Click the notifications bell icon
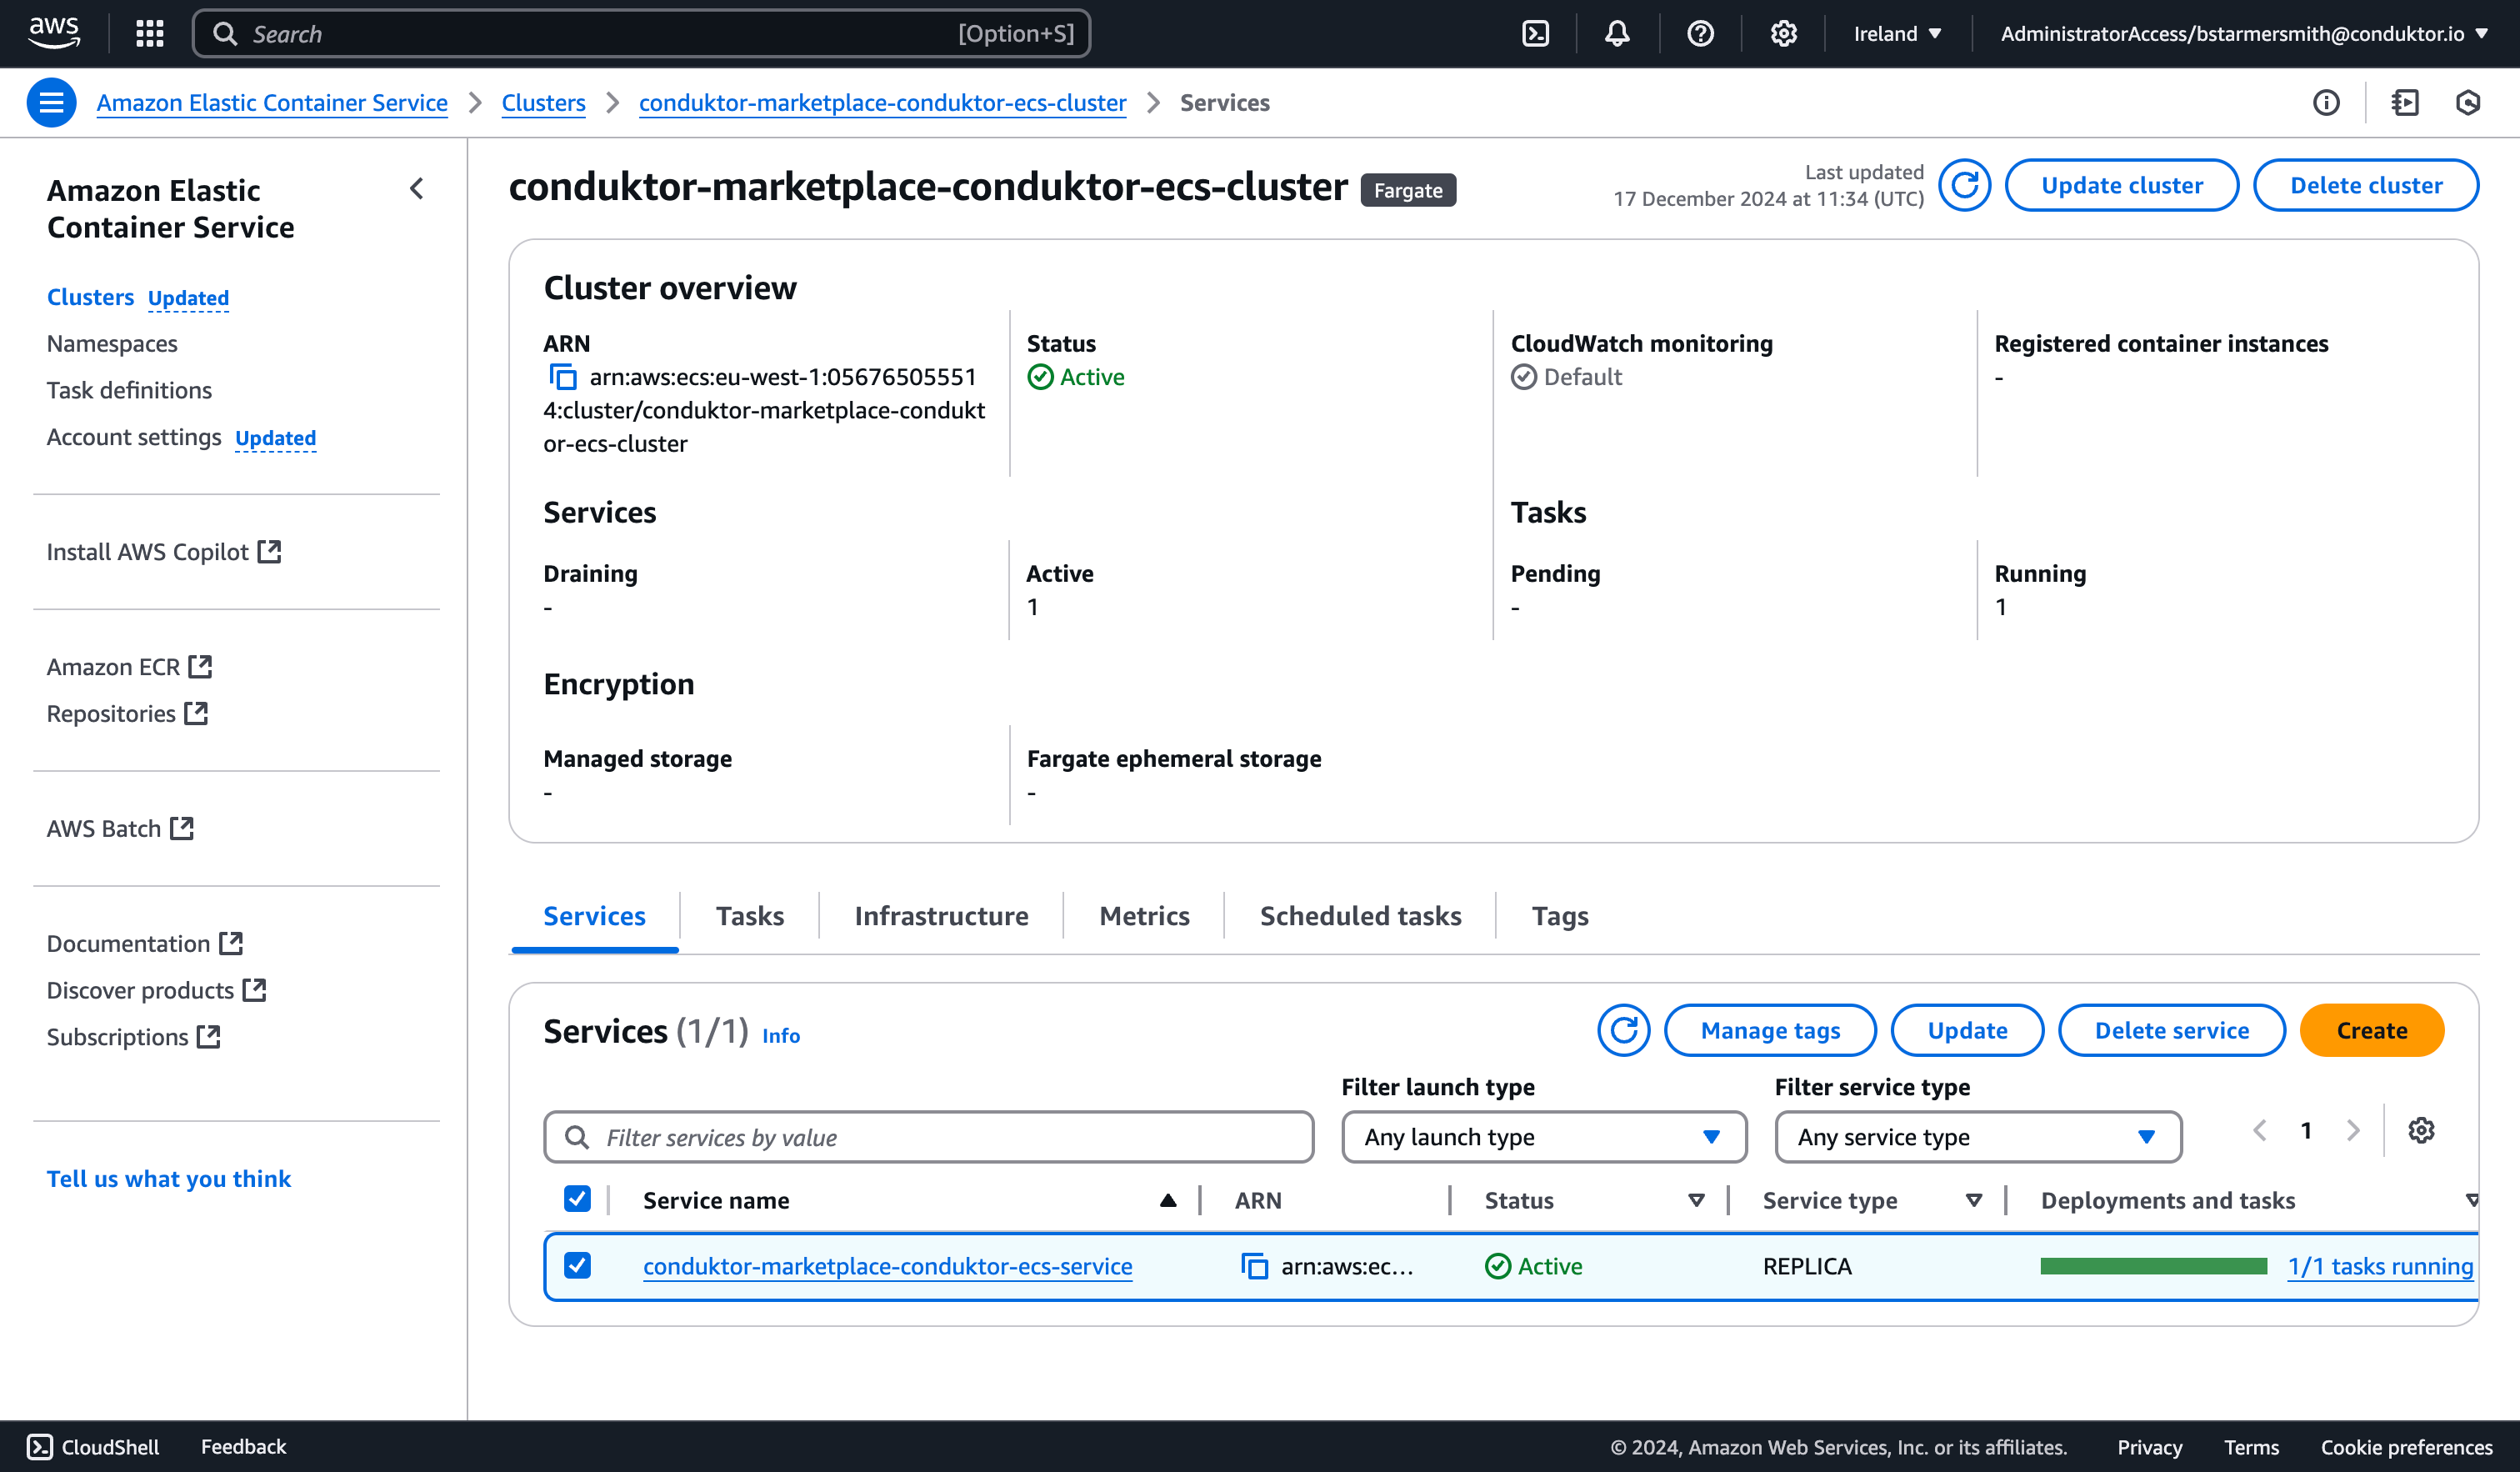Screen dimensions: 2520x1472 (1617, 34)
